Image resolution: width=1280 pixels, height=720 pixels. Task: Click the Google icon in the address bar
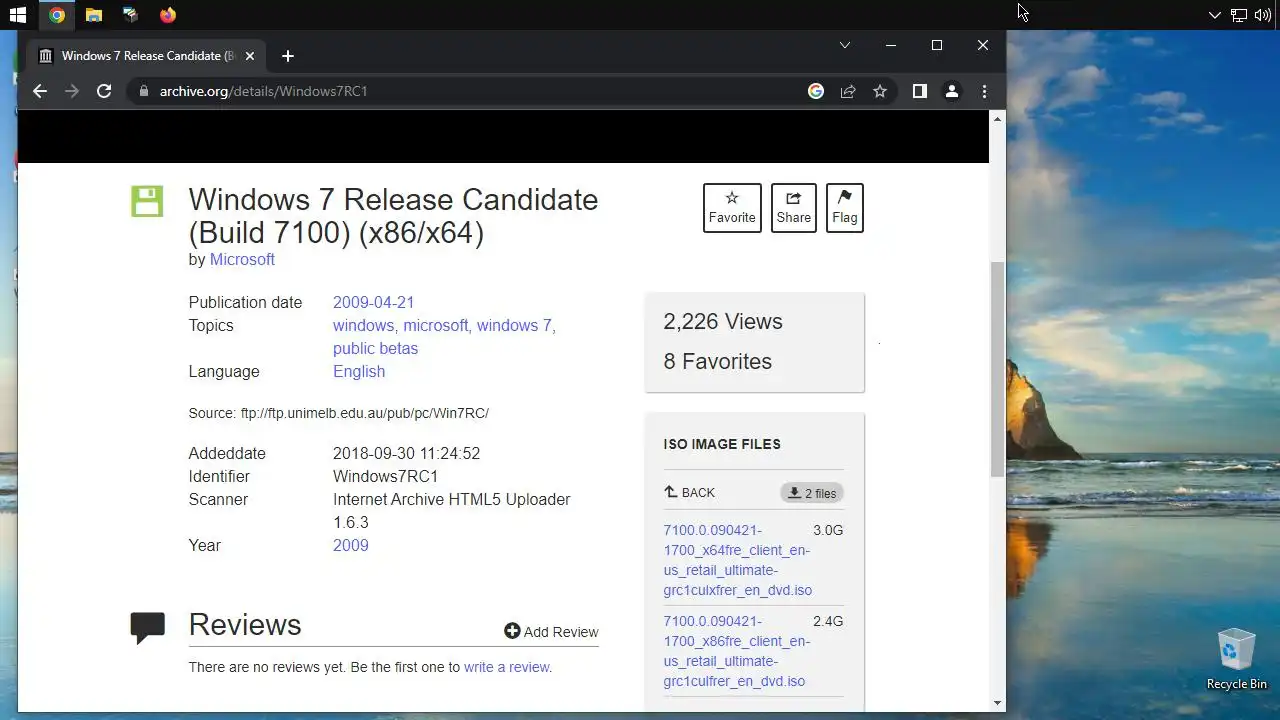816,91
